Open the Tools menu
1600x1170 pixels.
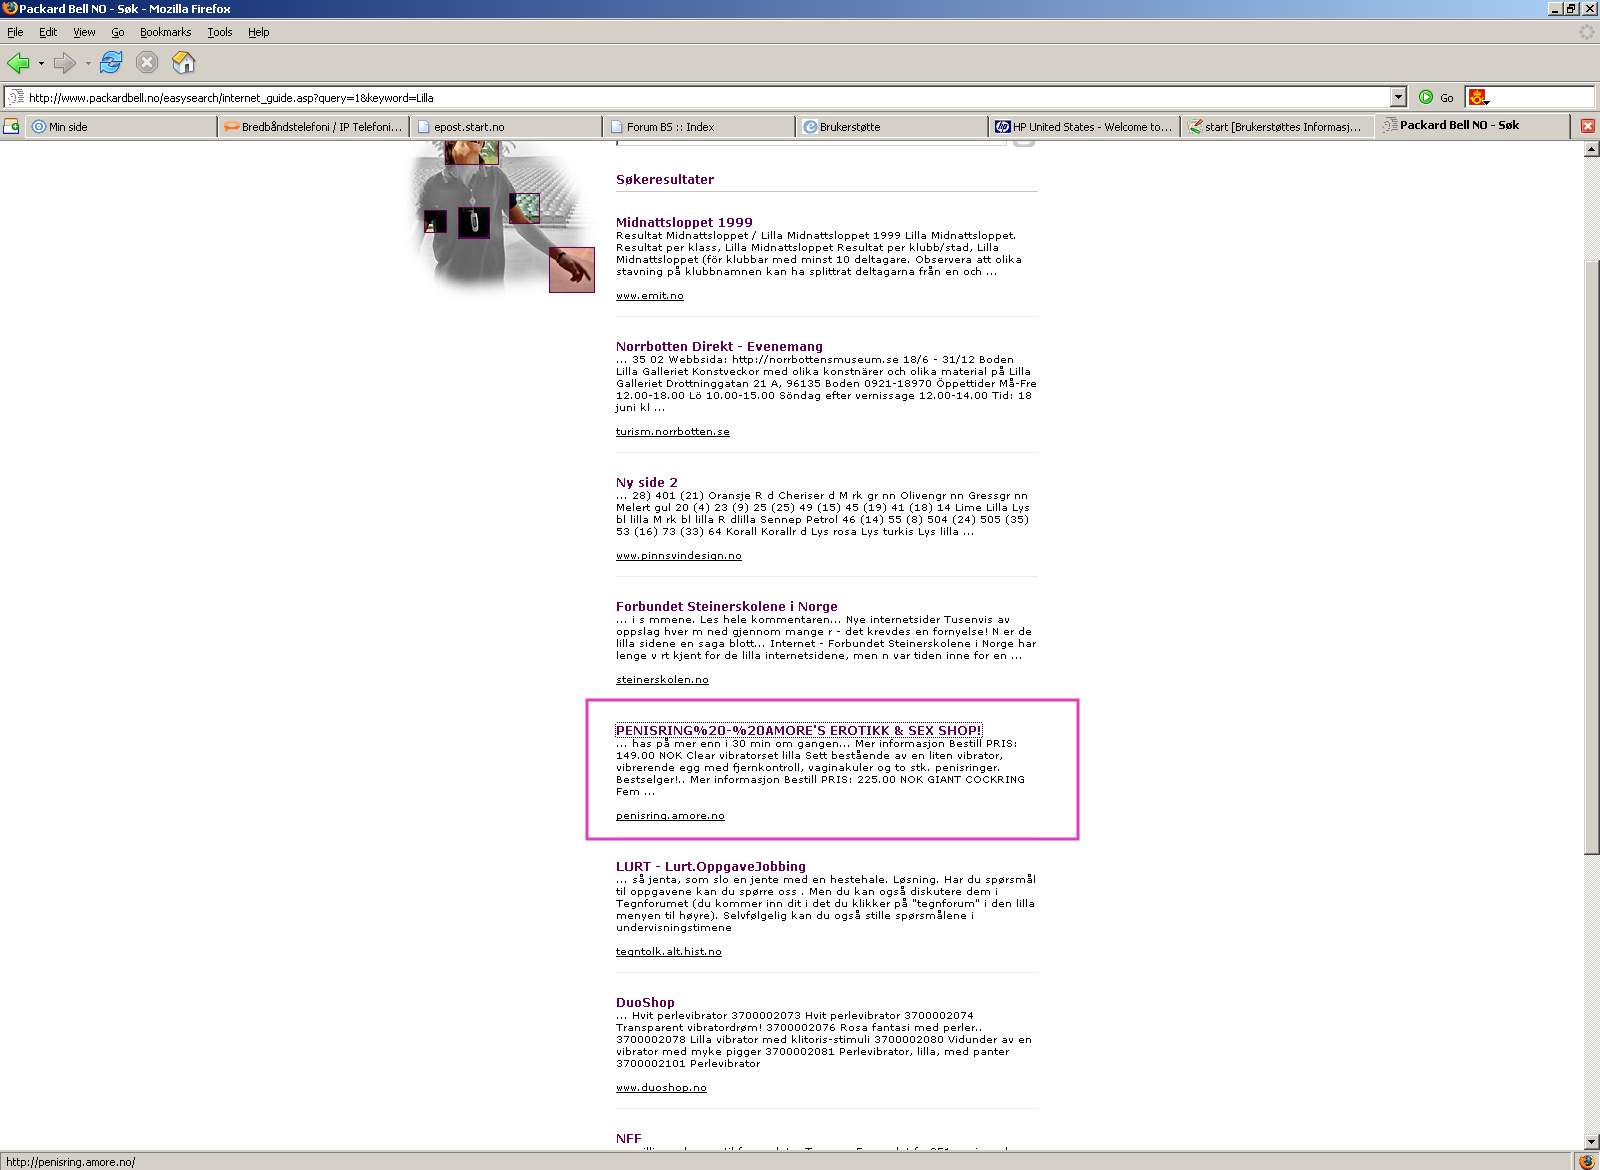click(x=220, y=32)
